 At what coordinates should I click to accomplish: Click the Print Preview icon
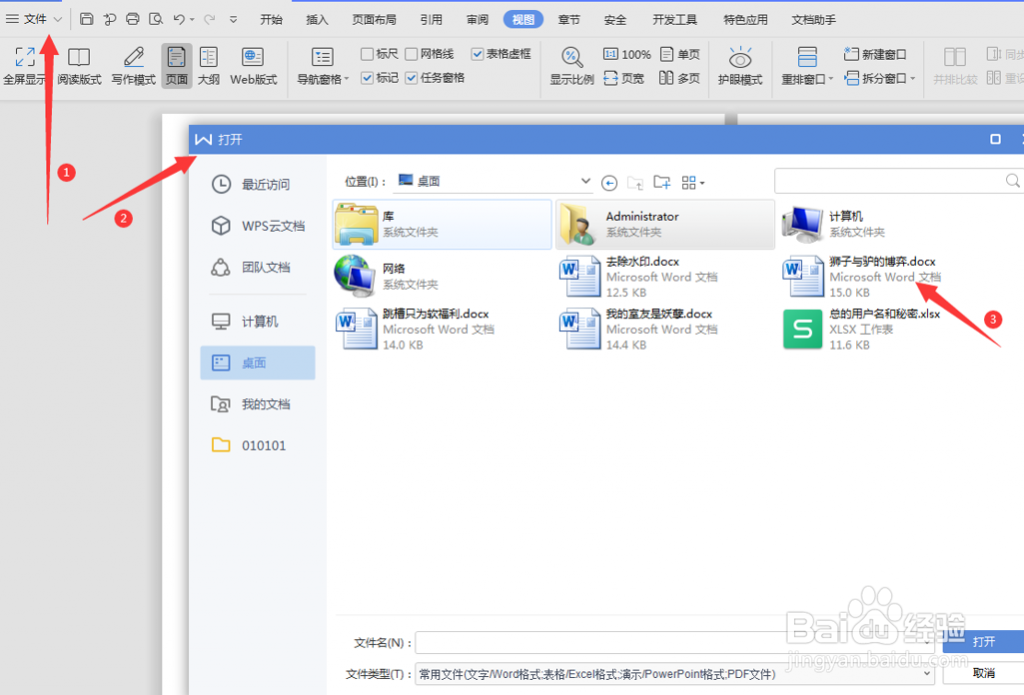tap(155, 19)
